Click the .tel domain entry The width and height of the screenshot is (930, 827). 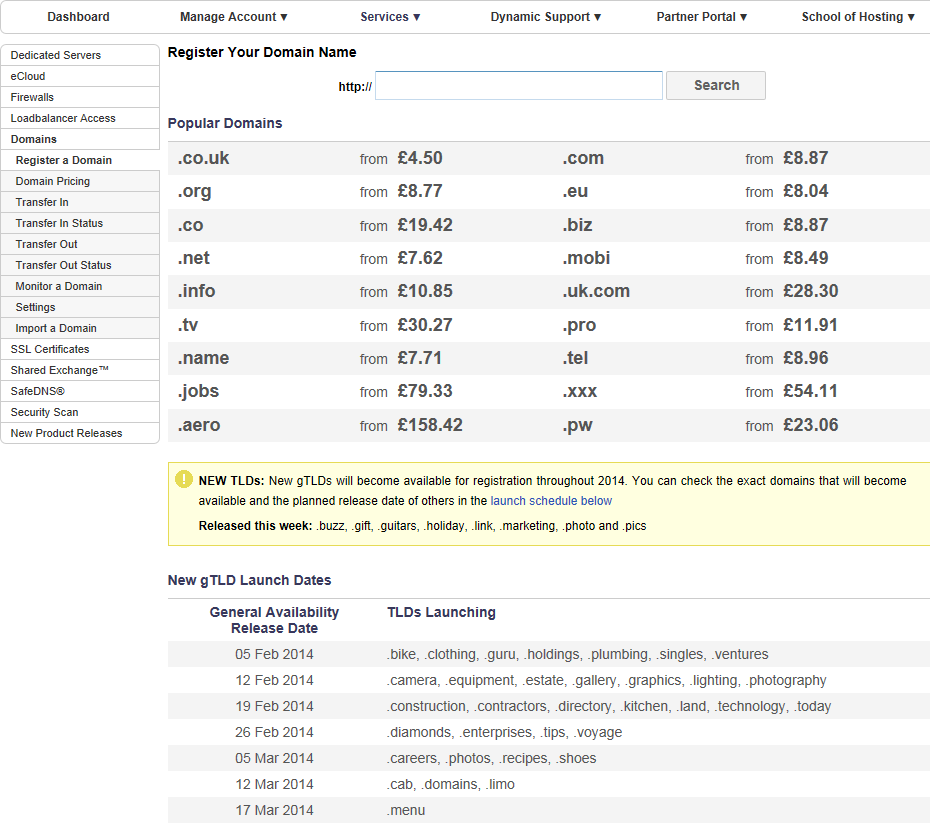coord(575,359)
